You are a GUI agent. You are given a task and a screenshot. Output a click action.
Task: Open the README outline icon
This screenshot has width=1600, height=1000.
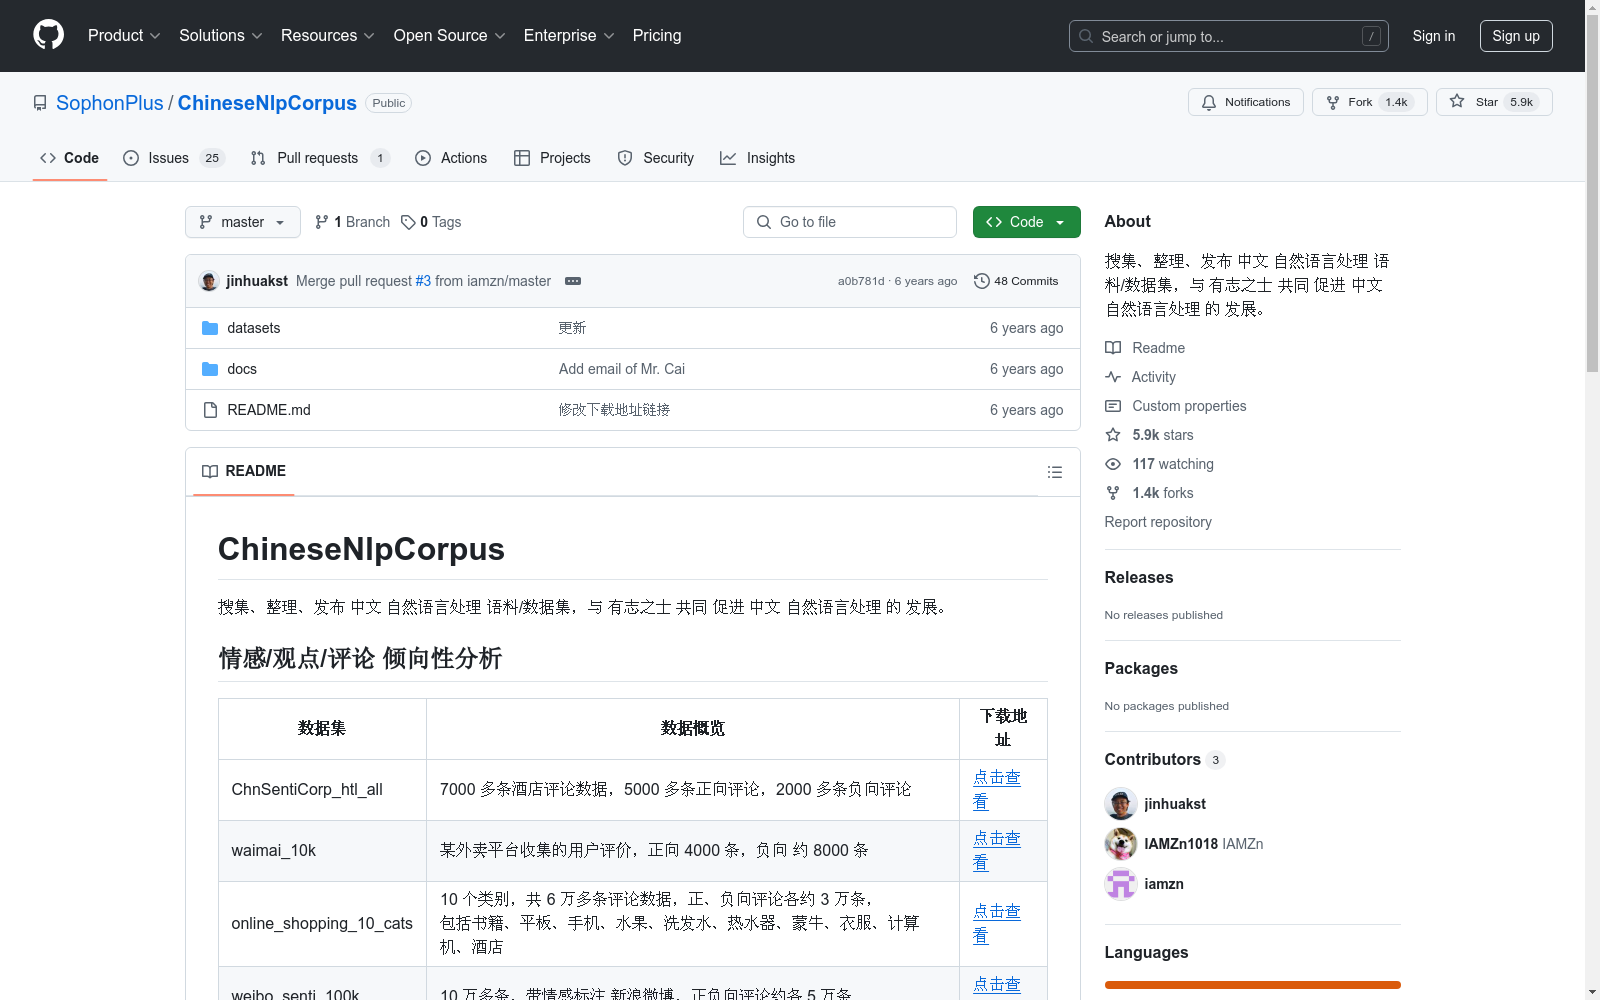click(x=1054, y=472)
